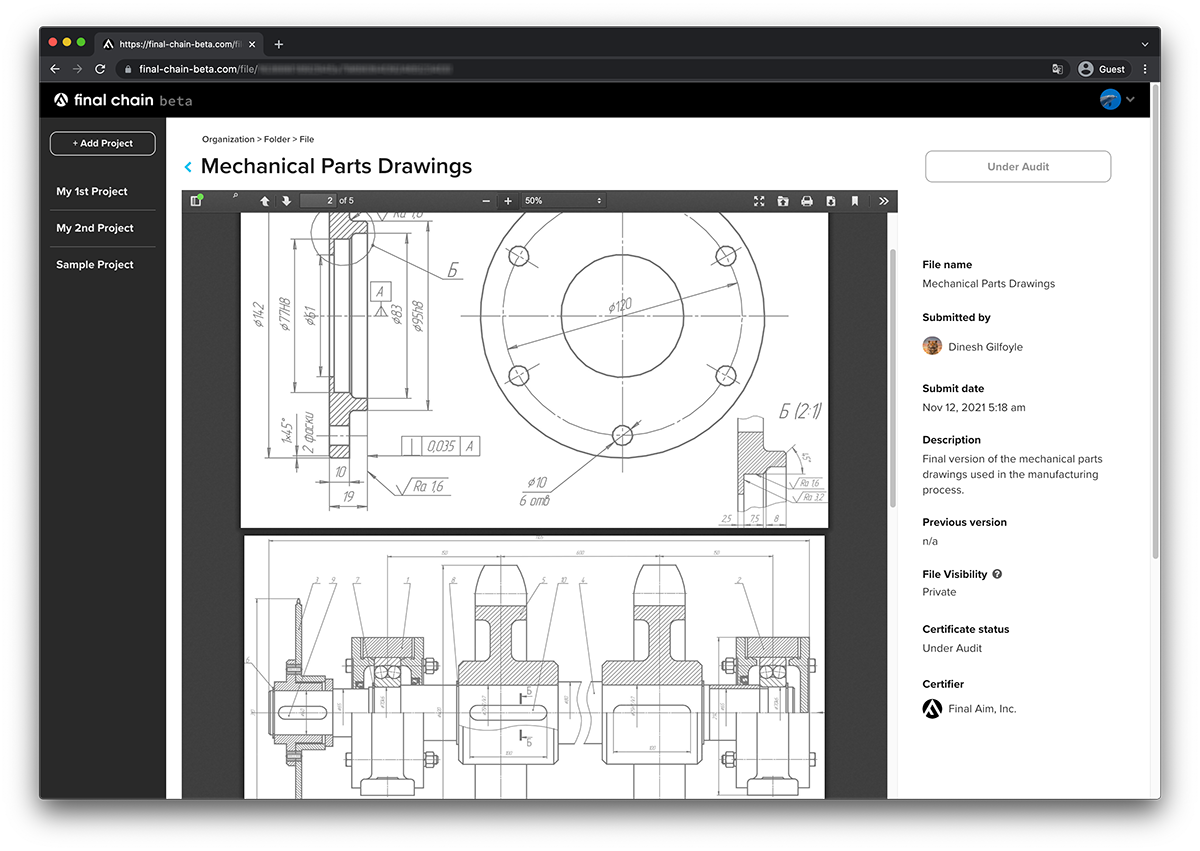The width and height of the screenshot is (1200, 851).
Task: Open a new browser tab
Action: [x=278, y=44]
